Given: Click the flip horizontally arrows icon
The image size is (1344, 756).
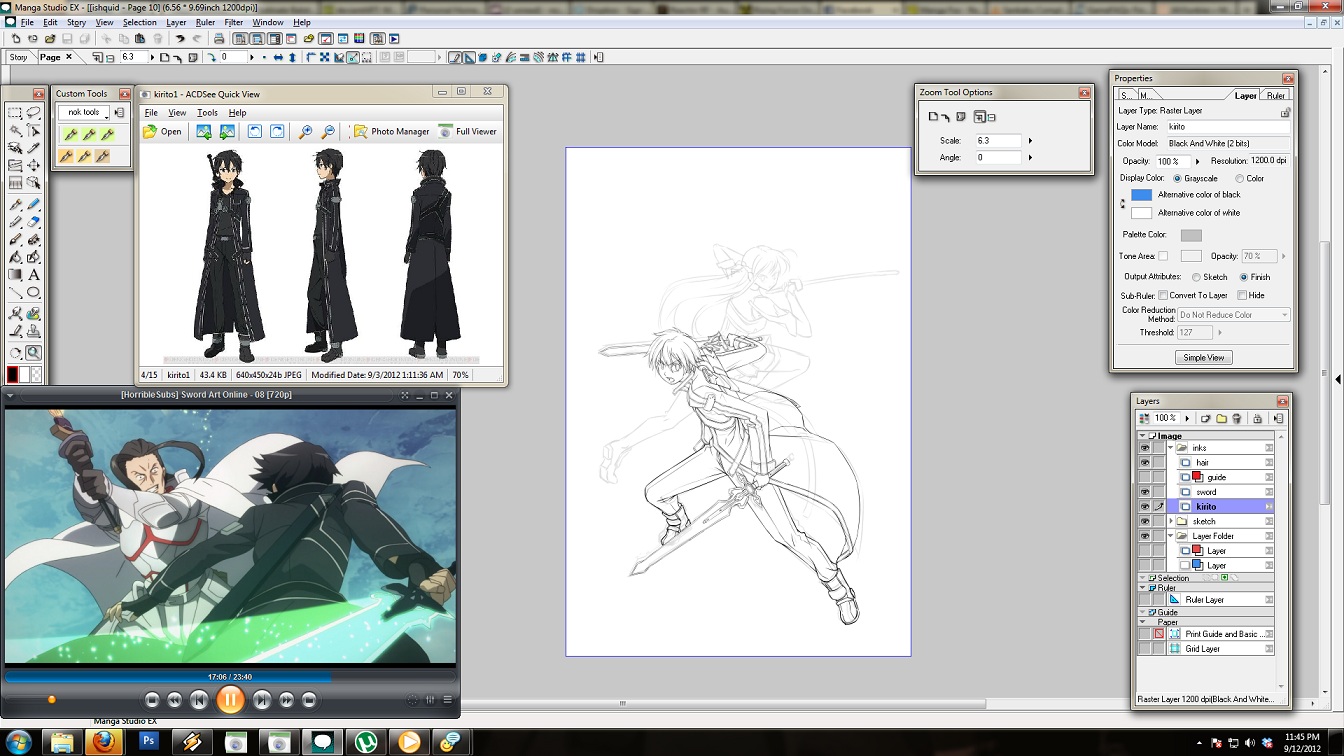Looking at the screenshot, I should [278, 57].
